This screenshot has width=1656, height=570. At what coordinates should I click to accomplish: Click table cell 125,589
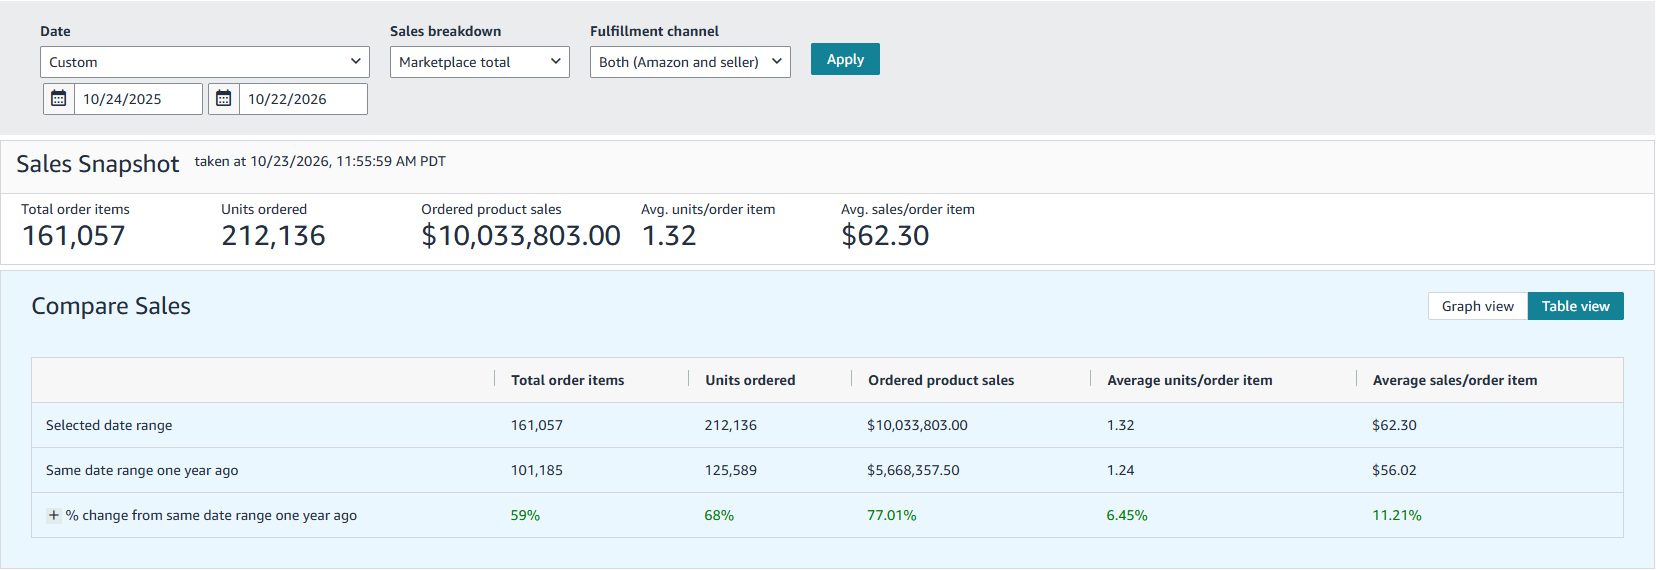tap(730, 470)
